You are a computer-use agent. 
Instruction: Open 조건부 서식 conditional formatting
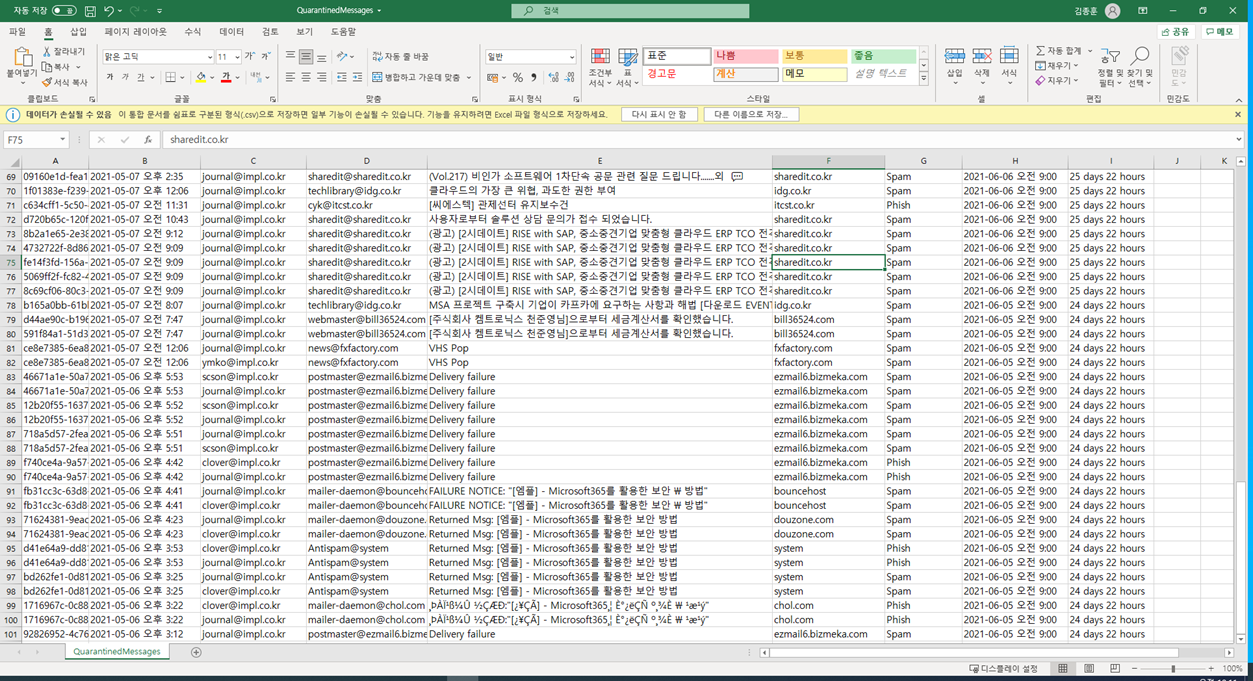click(x=600, y=68)
